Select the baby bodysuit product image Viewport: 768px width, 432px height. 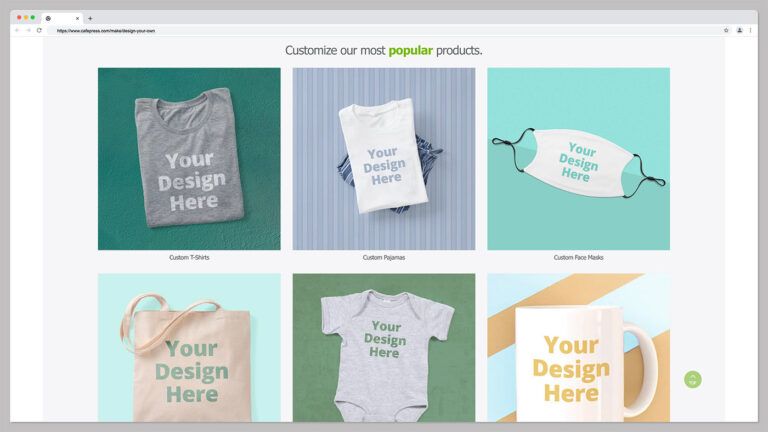[383, 348]
